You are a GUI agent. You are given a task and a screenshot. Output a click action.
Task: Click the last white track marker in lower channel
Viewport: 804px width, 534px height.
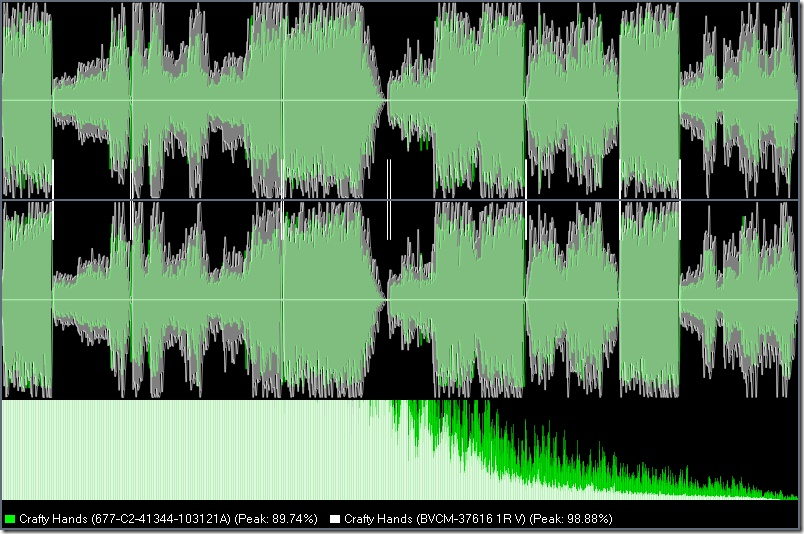pyautogui.click(x=680, y=220)
